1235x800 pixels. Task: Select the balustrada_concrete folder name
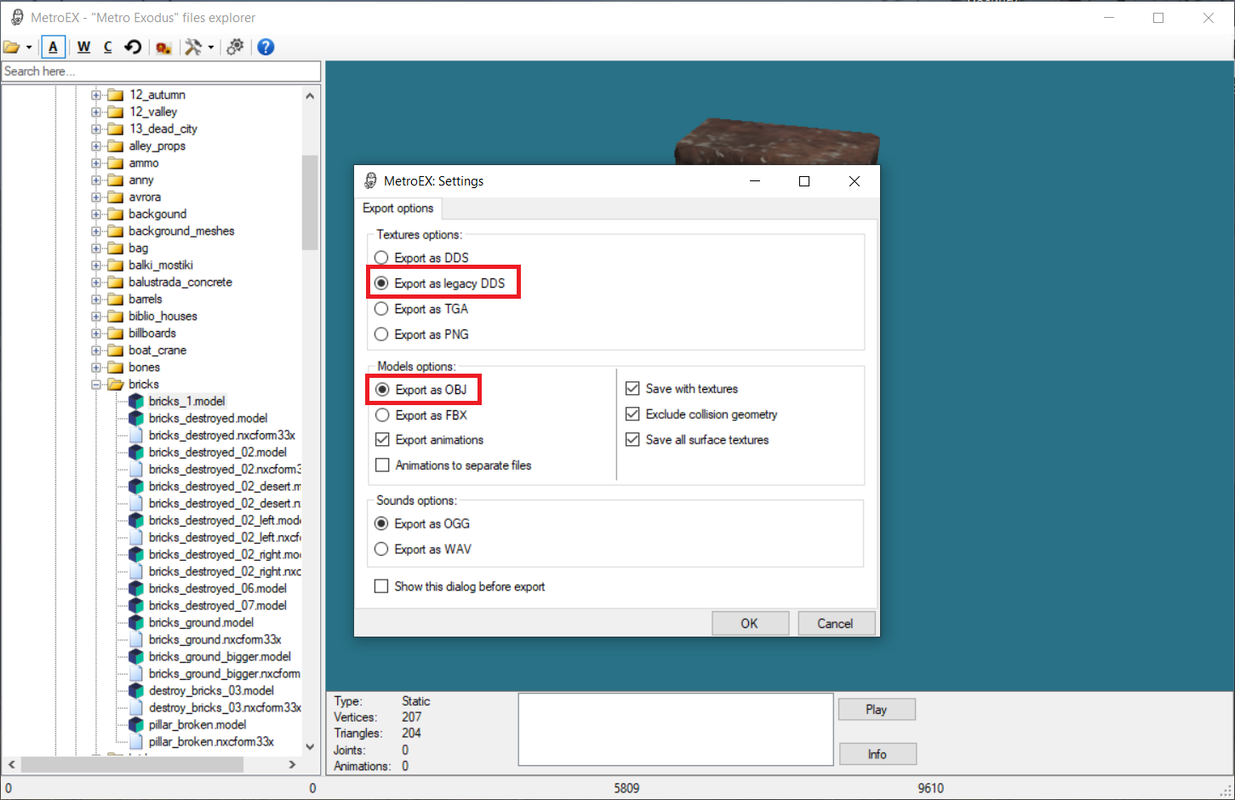[180, 282]
